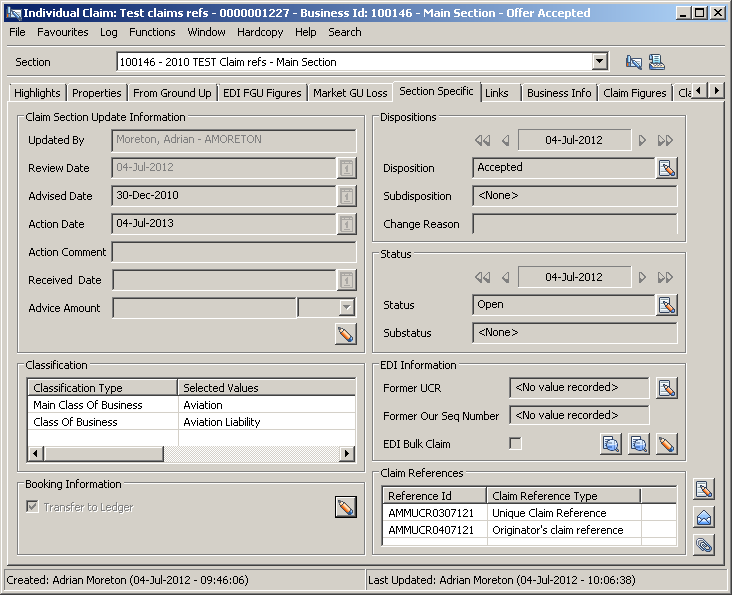Viewport: 732px width, 595px height.
Task: Expand the Section dropdown list
Action: coord(599,62)
